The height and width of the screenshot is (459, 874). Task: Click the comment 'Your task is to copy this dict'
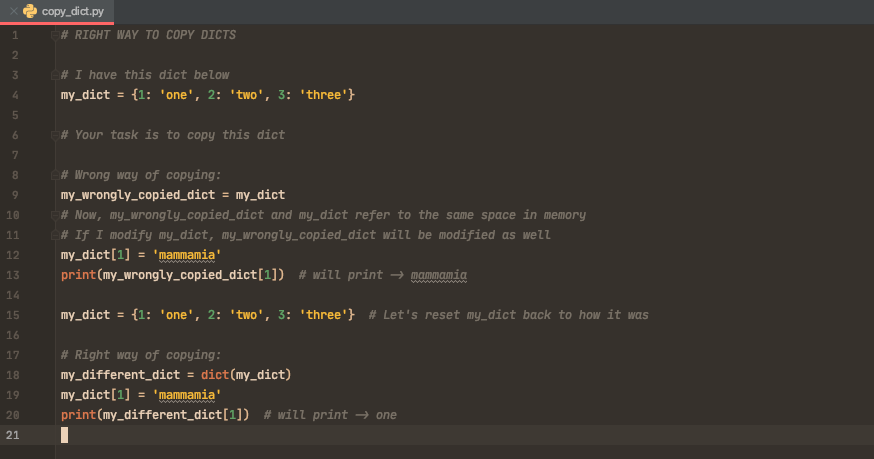(173, 135)
